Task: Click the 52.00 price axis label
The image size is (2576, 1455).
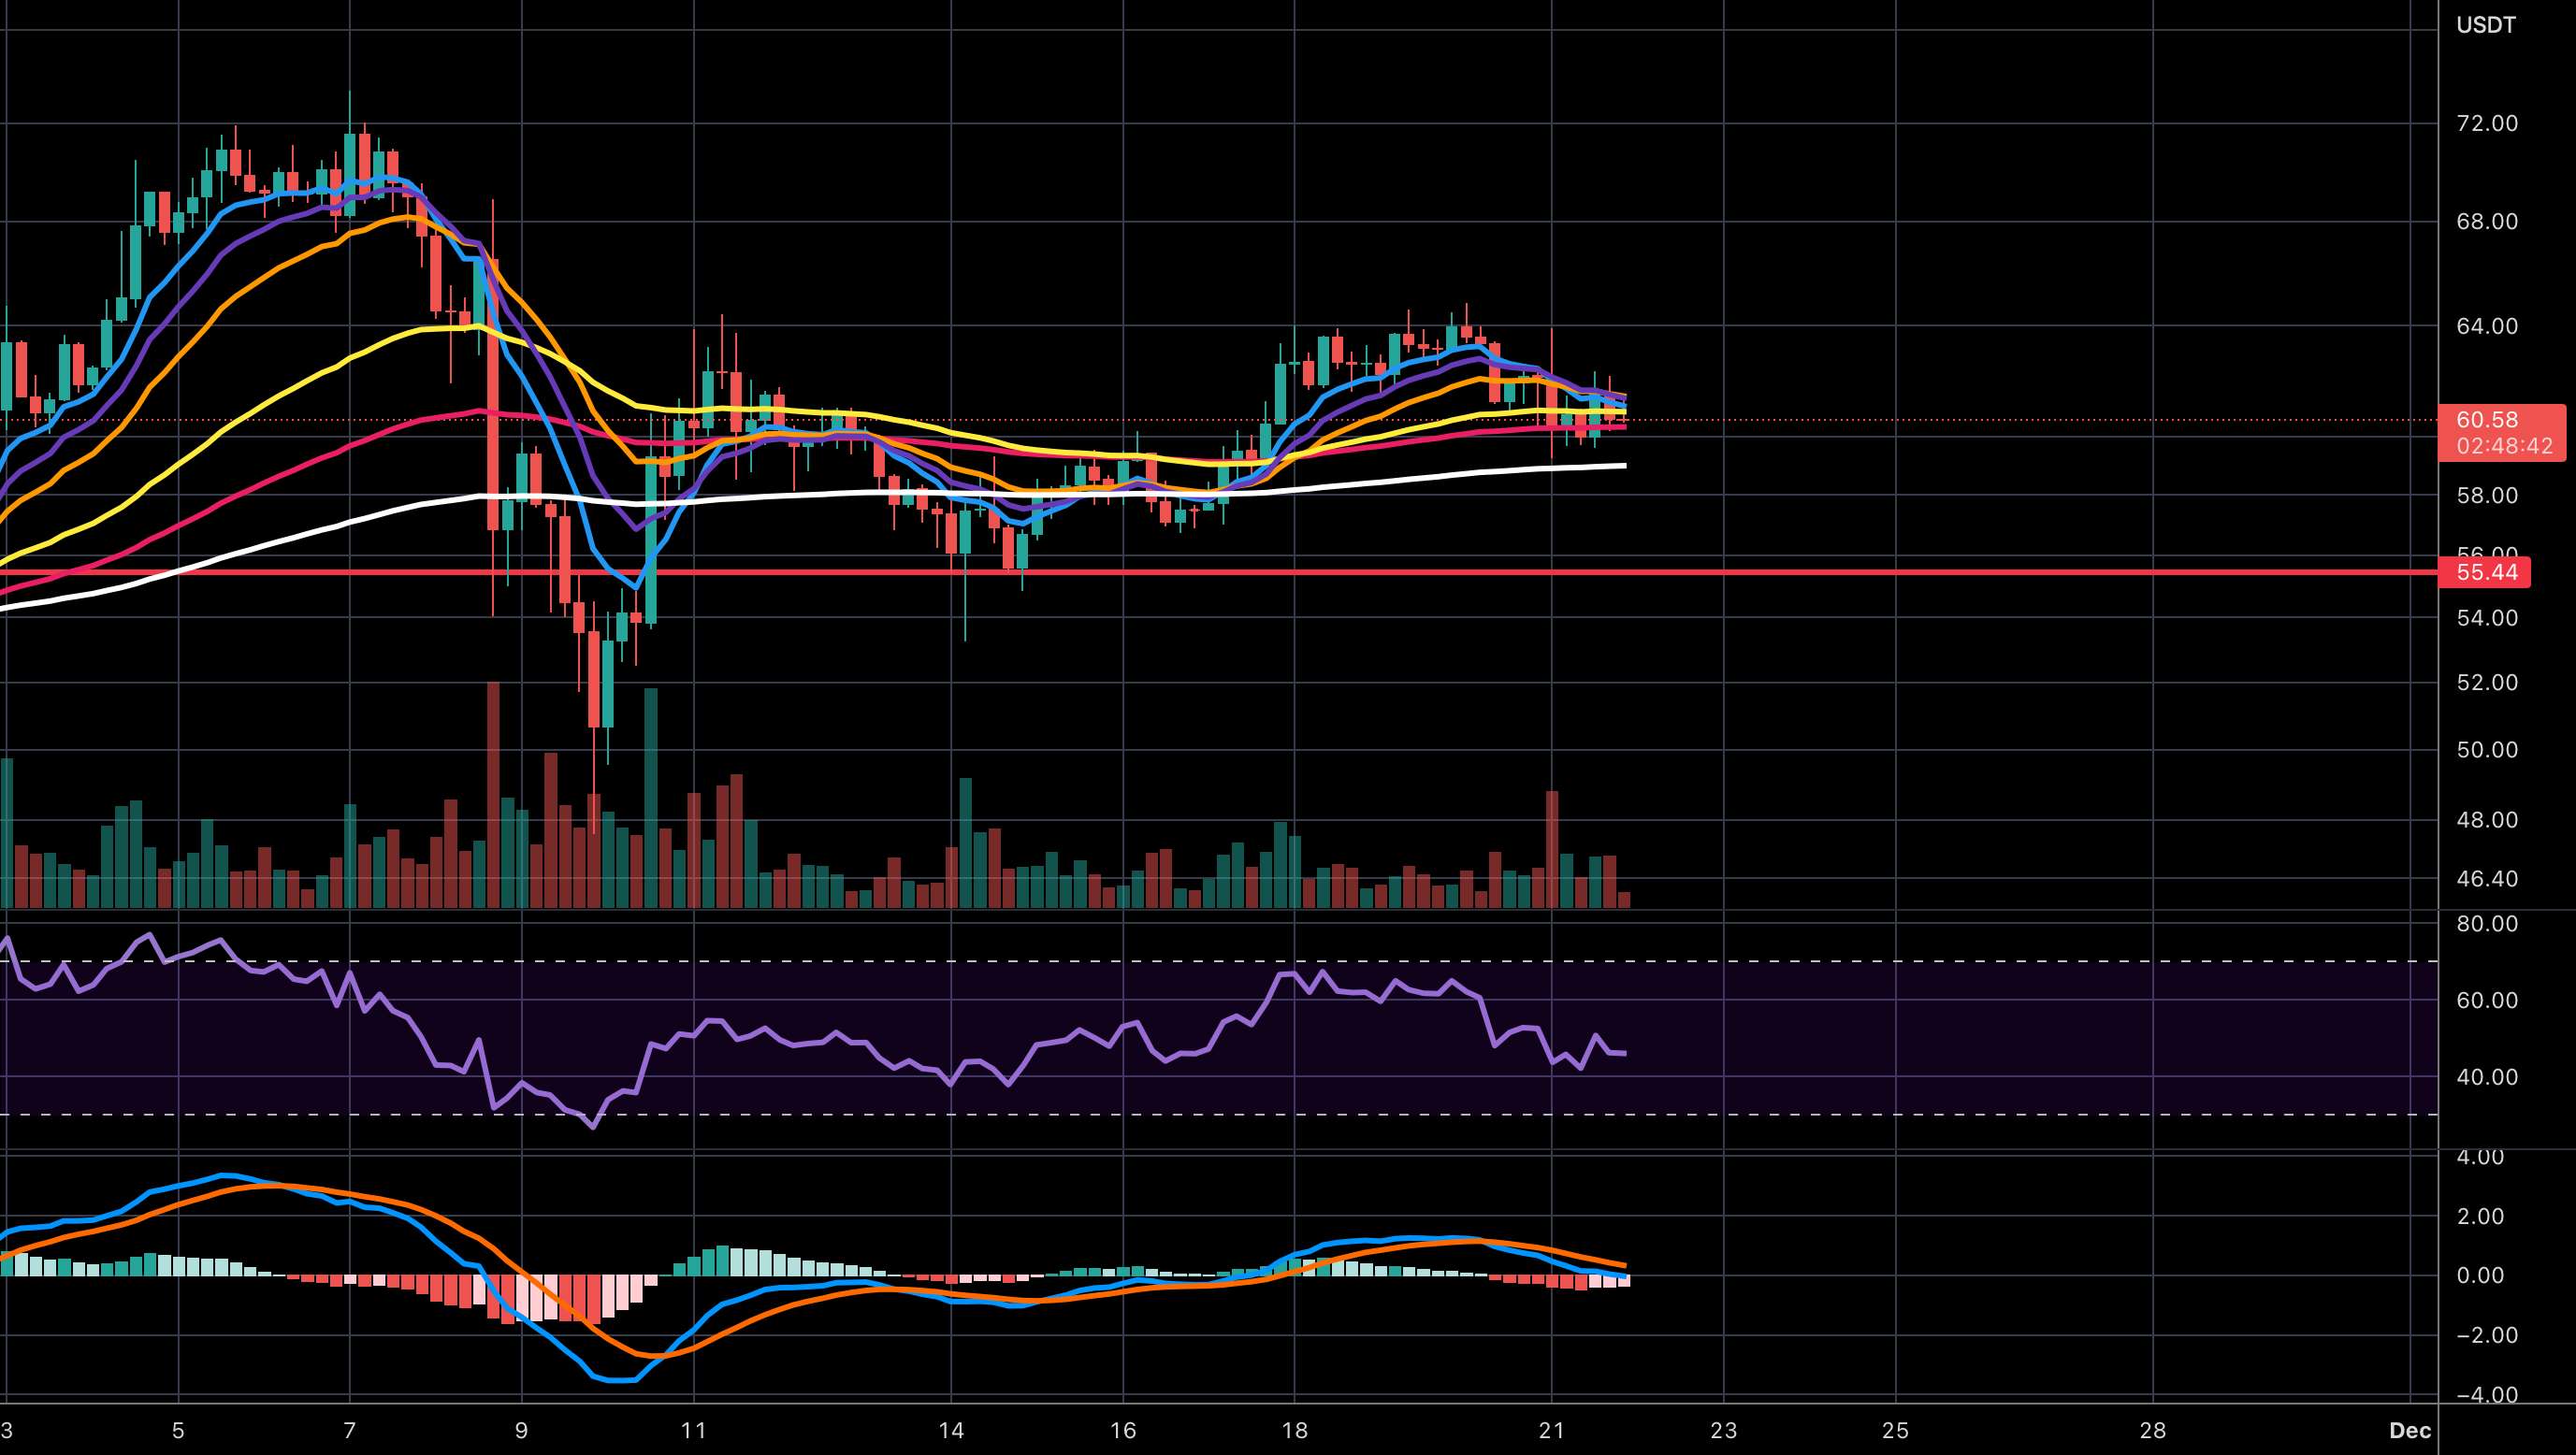Action: (x=2487, y=682)
